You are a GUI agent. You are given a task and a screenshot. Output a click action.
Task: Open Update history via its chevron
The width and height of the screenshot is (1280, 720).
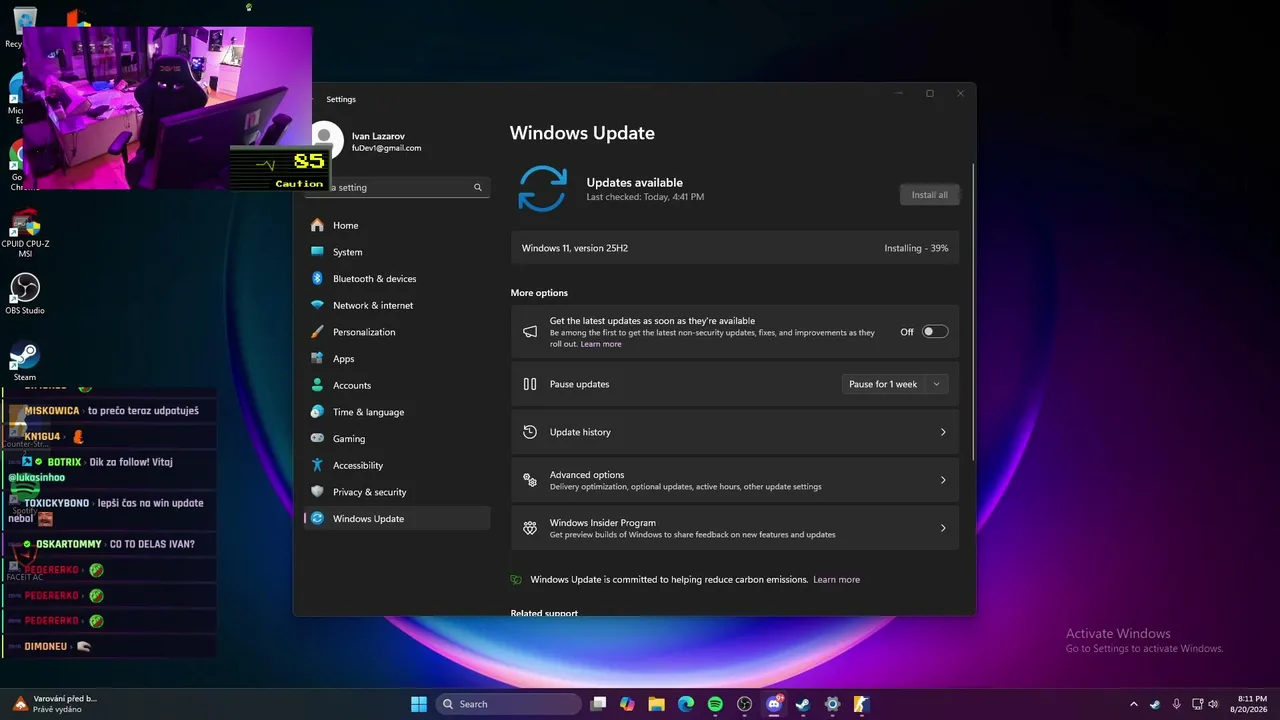point(942,432)
